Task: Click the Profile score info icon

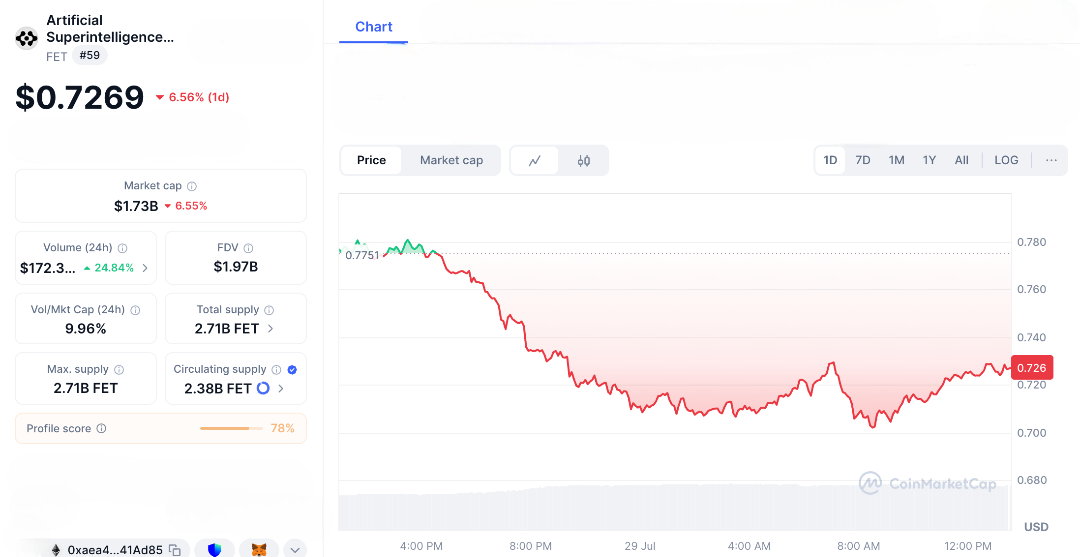Action: [101, 428]
